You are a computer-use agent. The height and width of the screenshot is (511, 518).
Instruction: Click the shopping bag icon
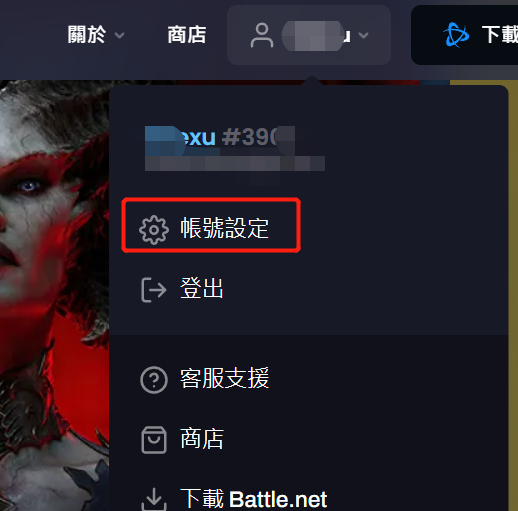pos(154,440)
